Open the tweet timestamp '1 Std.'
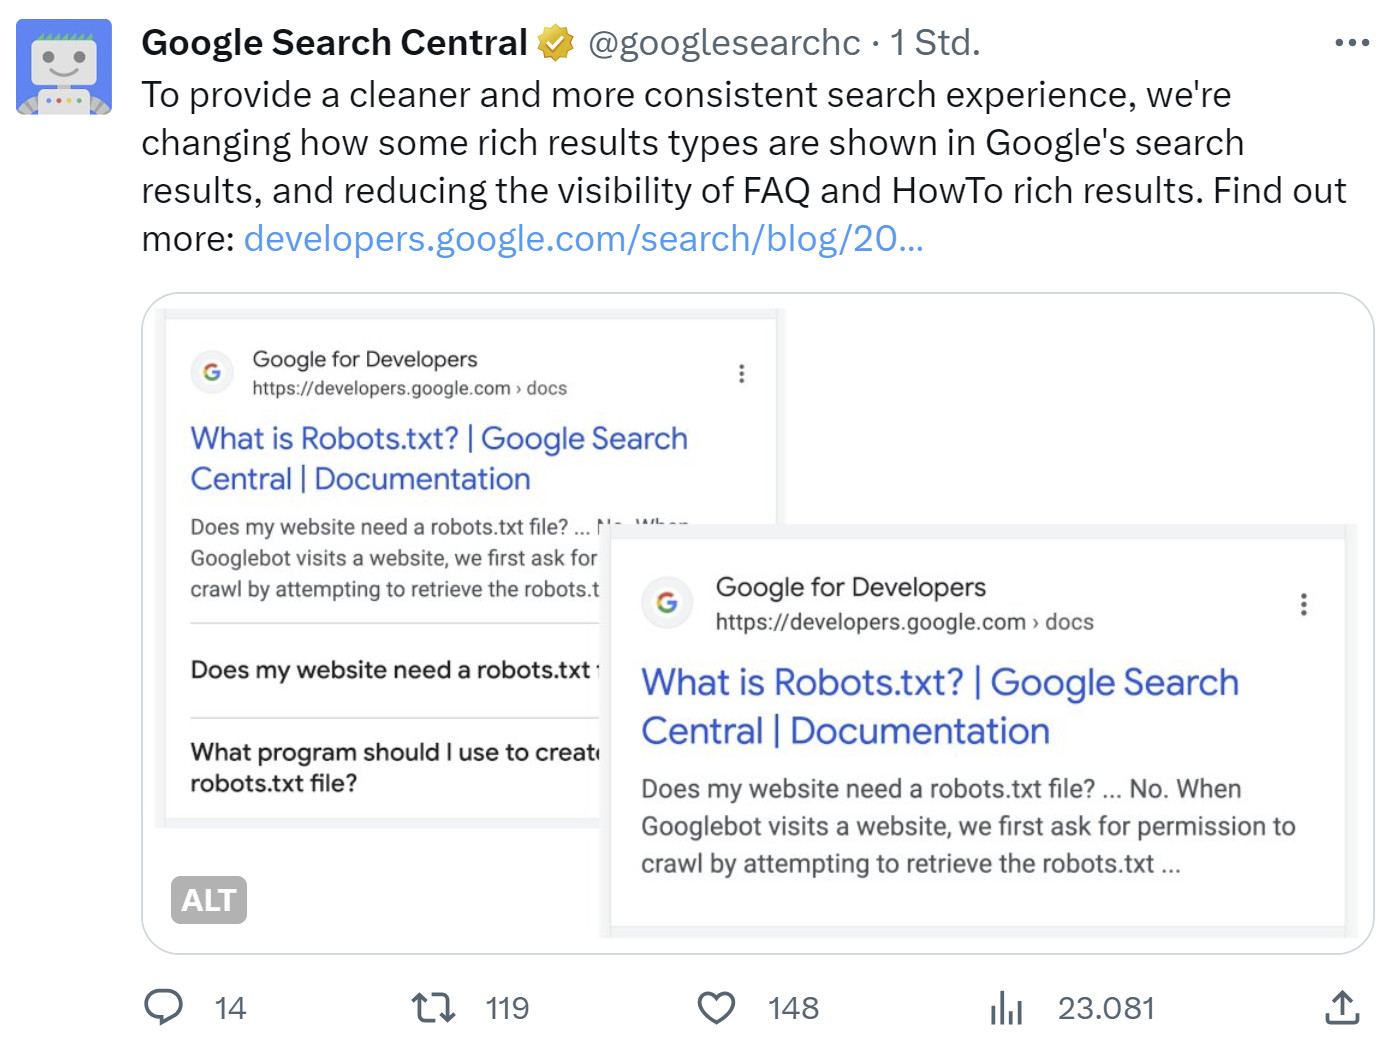The width and height of the screenshot is (1391, 1046). [x=933, y=42]
